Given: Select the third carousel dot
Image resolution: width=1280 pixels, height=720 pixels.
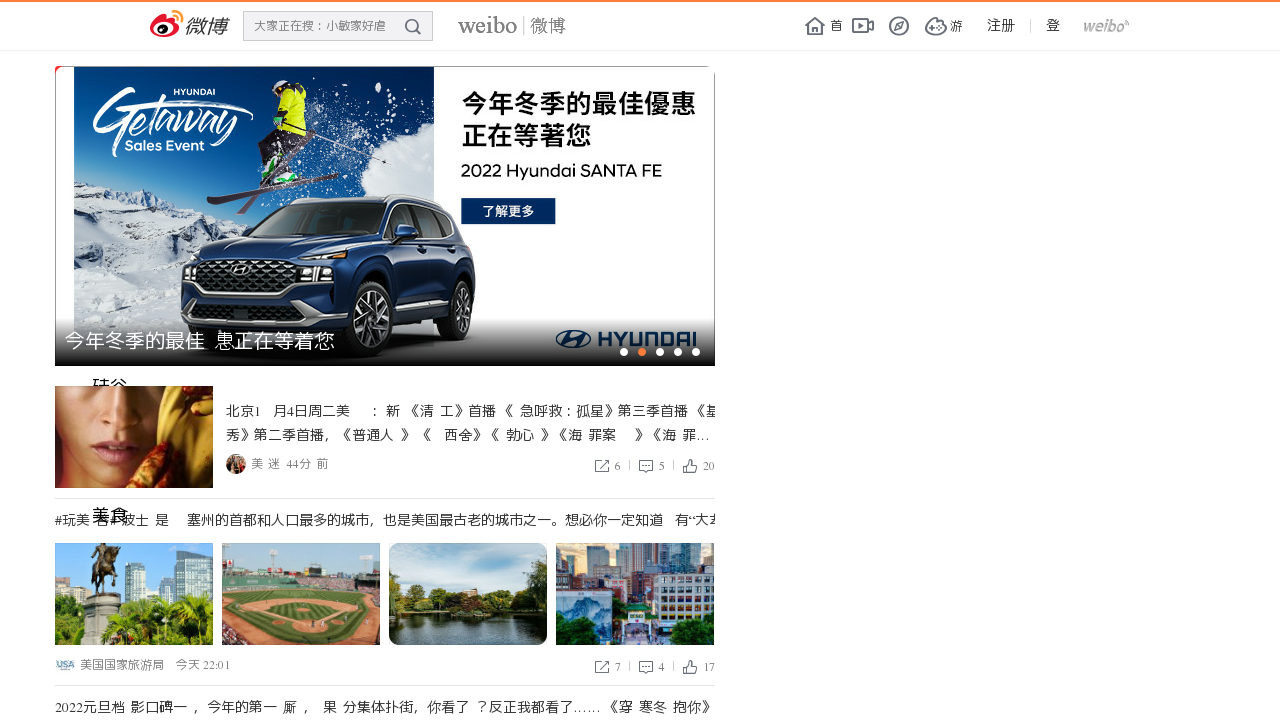Looking at the screenshot, I should (x=660, y=352).
